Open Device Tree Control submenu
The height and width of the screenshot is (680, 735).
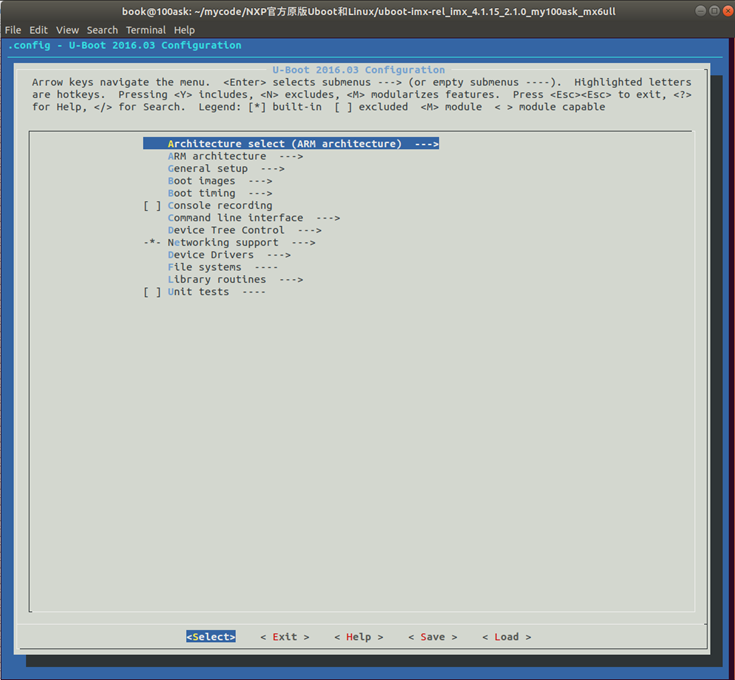[244, 230]
